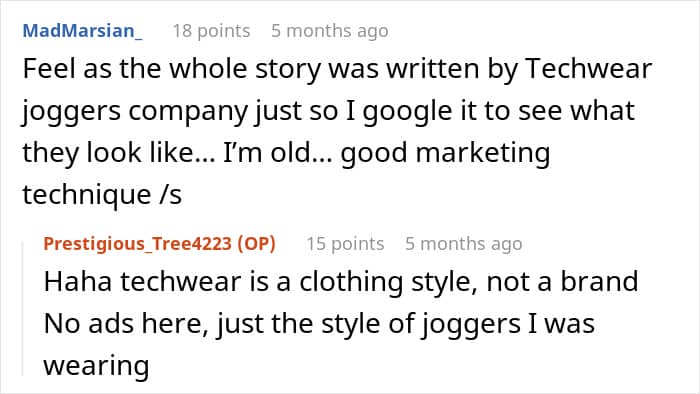Collapse reply thread using vertical thread line
The height and width of the screenshot is (394, 700).
[23, 308]
